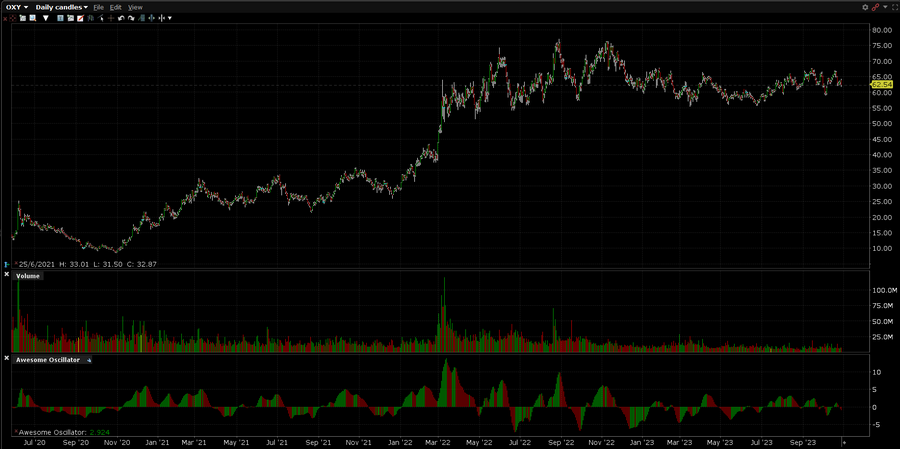900x449 pixels.
Task: Enter fullscreen with the corner brackets icon
Action: 895,7
